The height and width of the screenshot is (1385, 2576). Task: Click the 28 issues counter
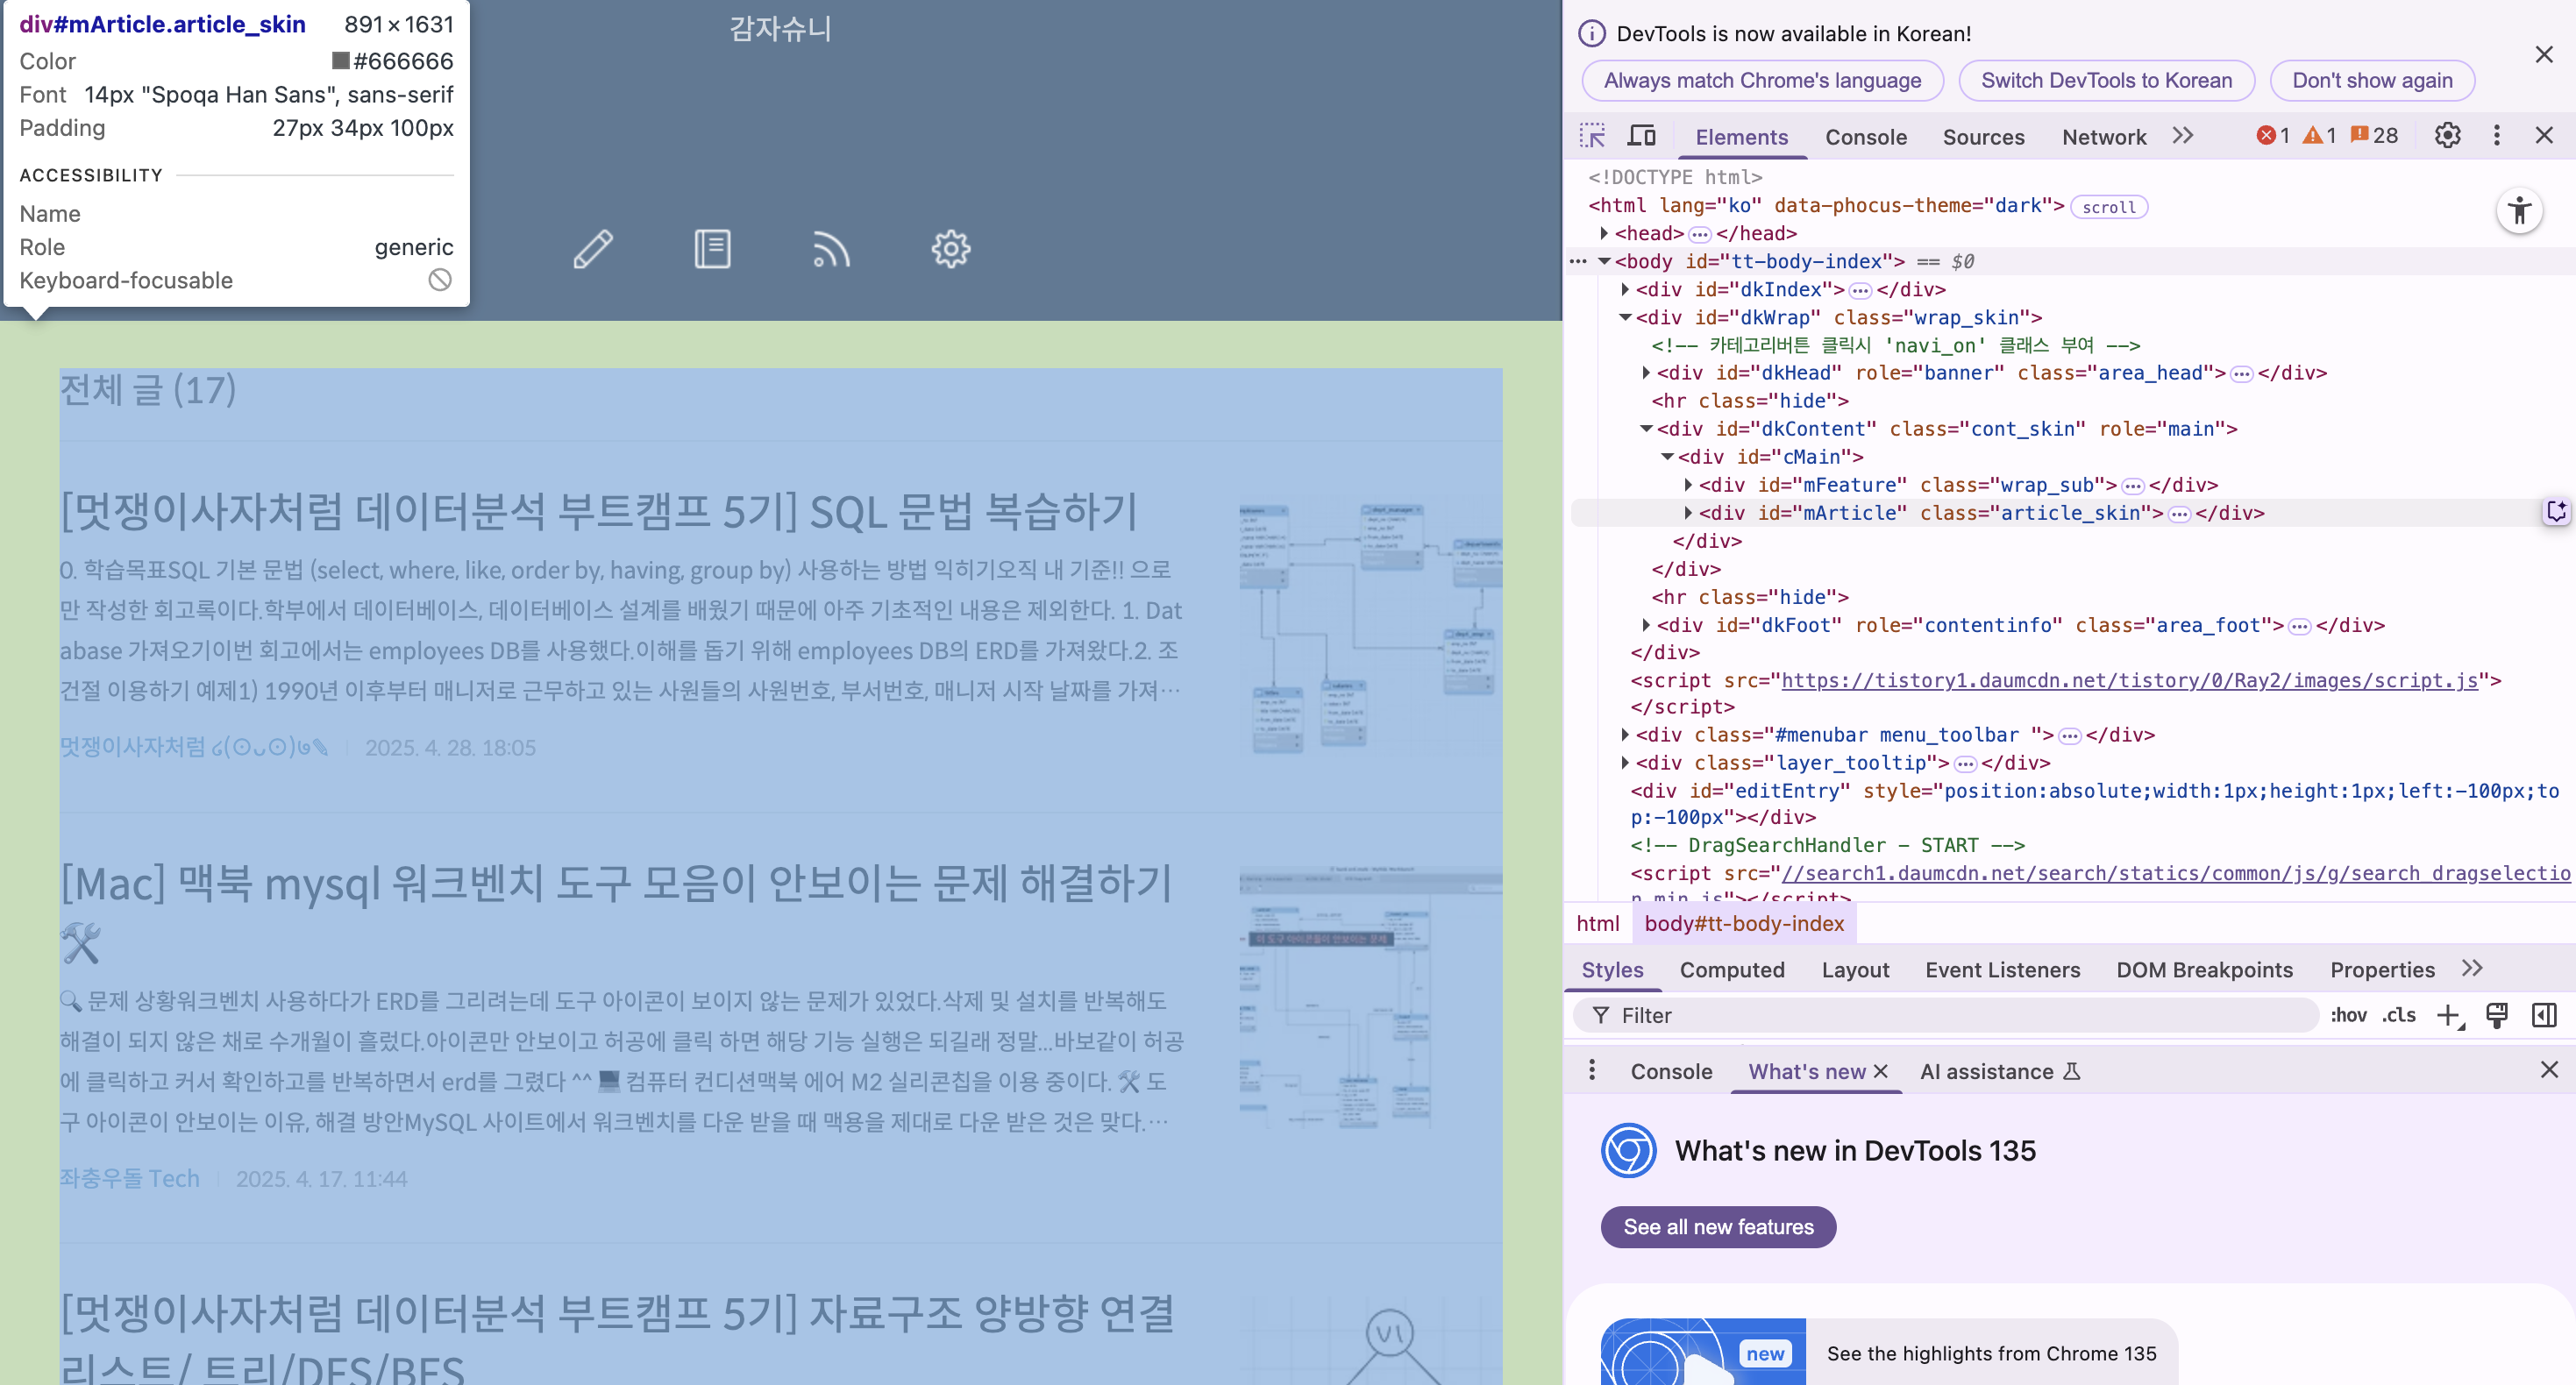click(x=2375, y=136)
